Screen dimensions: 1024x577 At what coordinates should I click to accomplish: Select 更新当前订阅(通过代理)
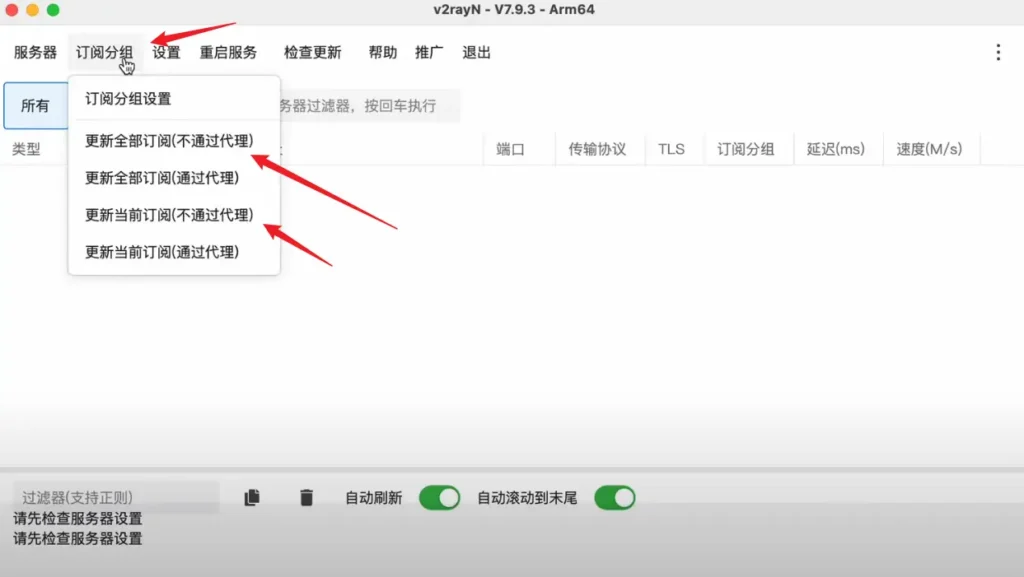[161, 252]
